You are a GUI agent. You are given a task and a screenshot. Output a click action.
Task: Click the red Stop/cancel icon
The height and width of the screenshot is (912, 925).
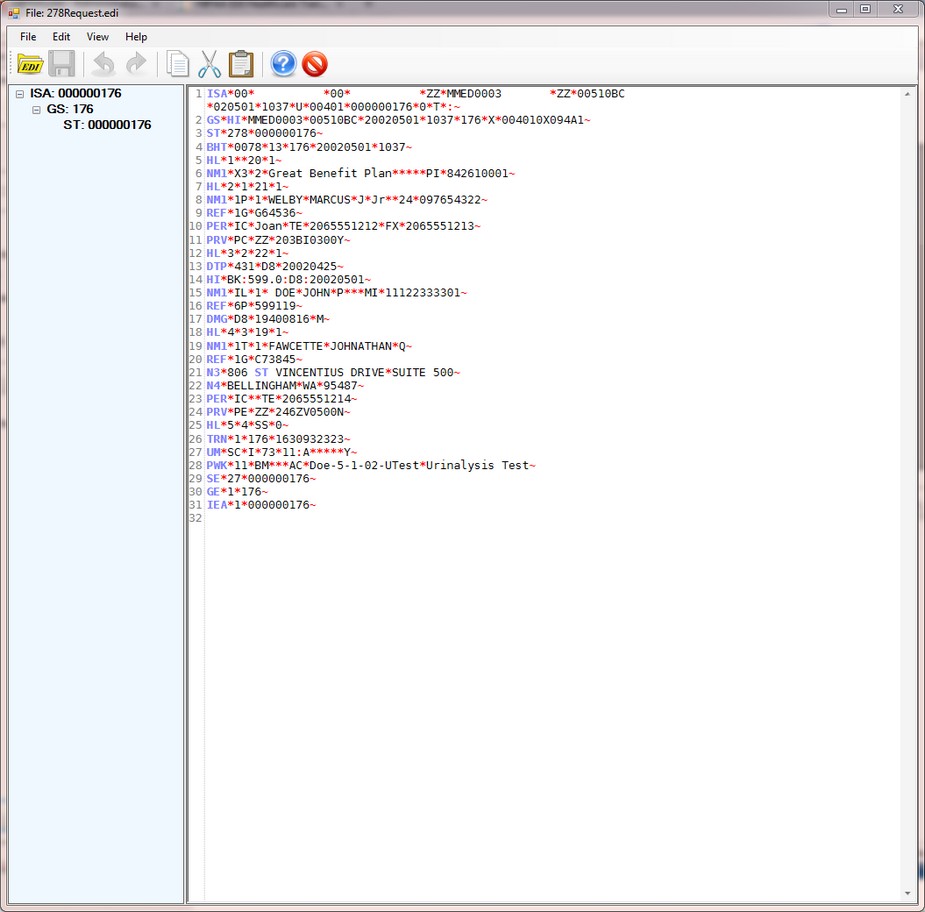click(315, 64)
